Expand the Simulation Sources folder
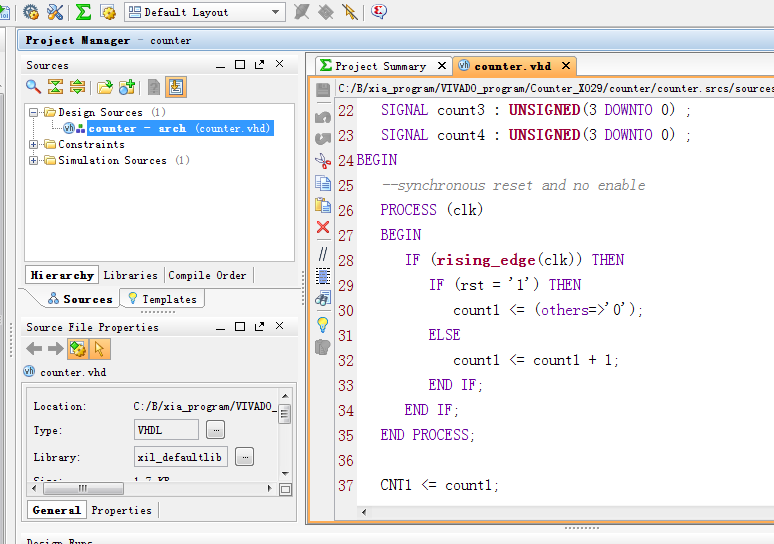Image resolution: width=774 pixels, height=544 pixels. coord(33,160)
